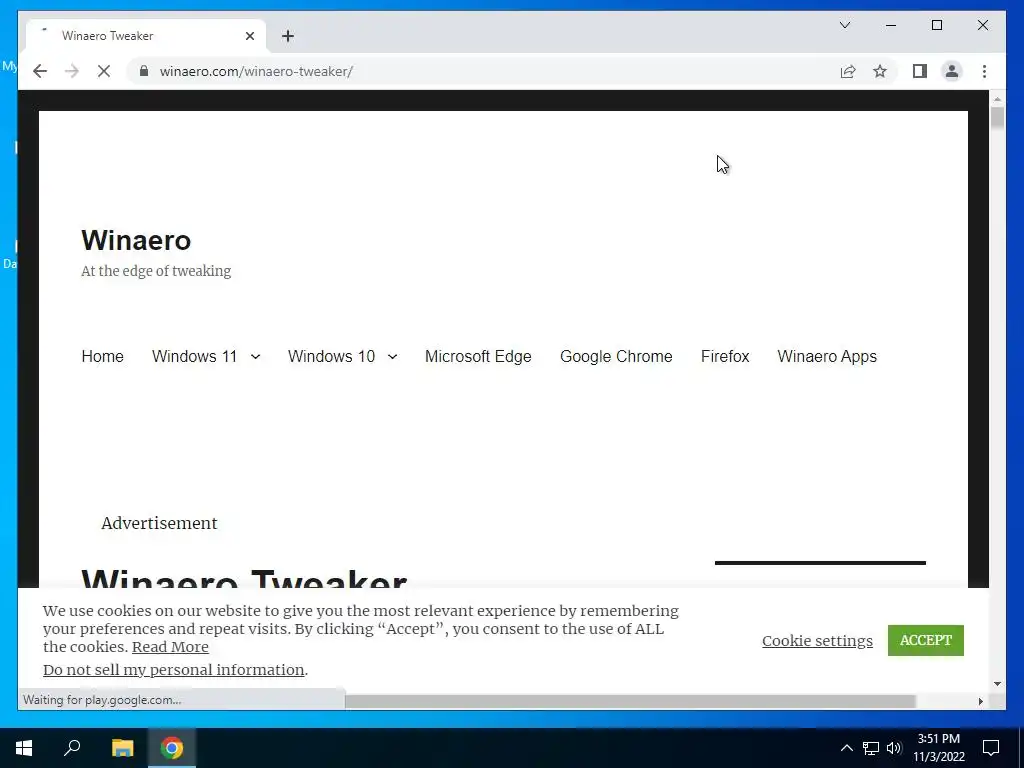
Task: Click the address bar URL
Action: [256, 71]
